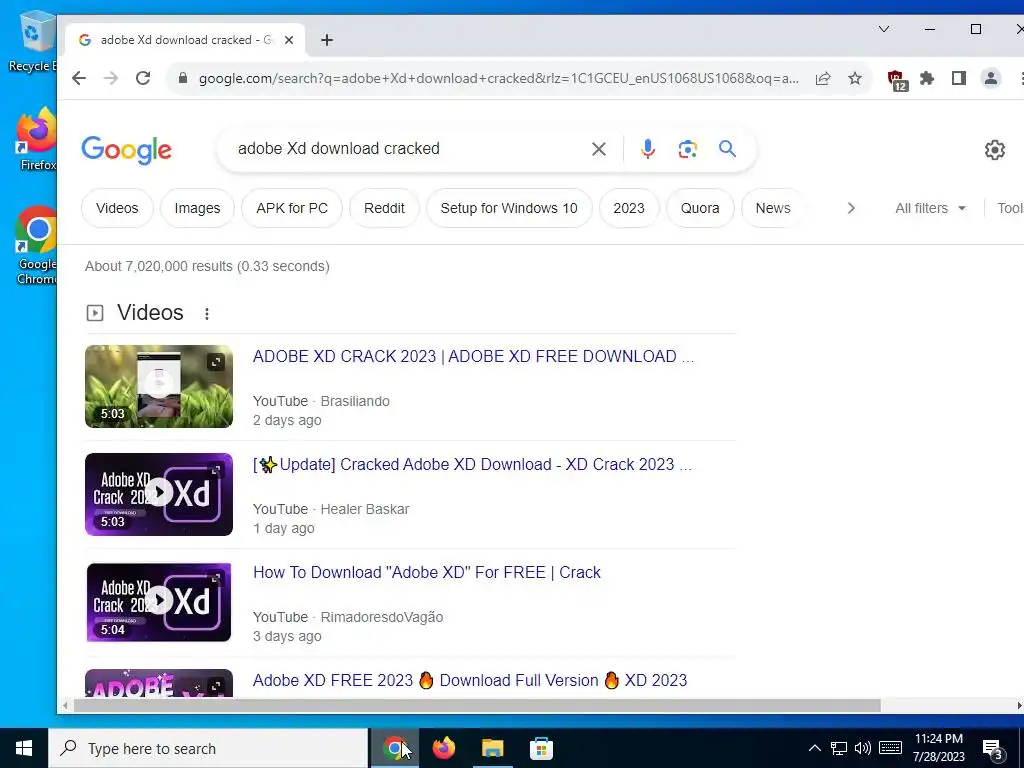
Task: Open Cracked Adobe XD Download video link
Action: pyautogui.click(x=472, y=464)
